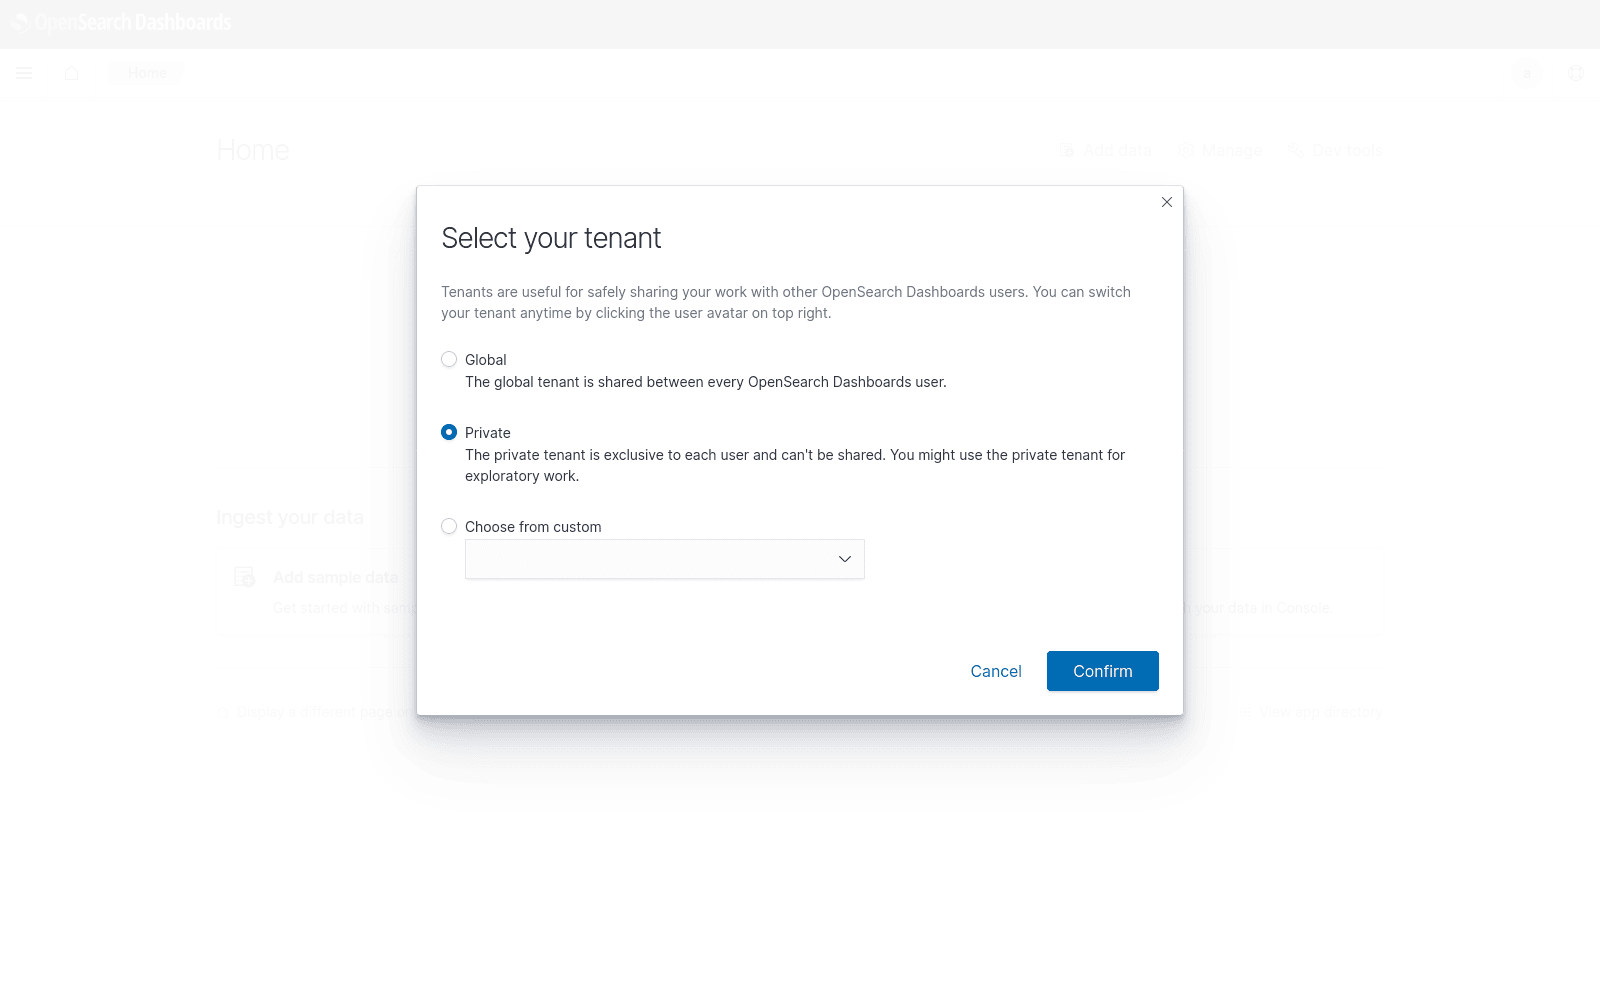Close the tenant dialog with X
This screenshot has height=1000, width=1600.
coord(1166,202)
